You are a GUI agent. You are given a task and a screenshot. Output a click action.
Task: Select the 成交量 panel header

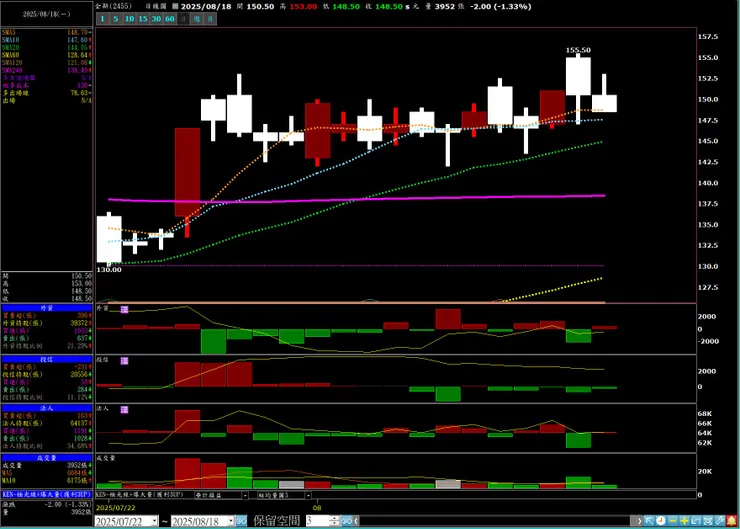point(47,458)
